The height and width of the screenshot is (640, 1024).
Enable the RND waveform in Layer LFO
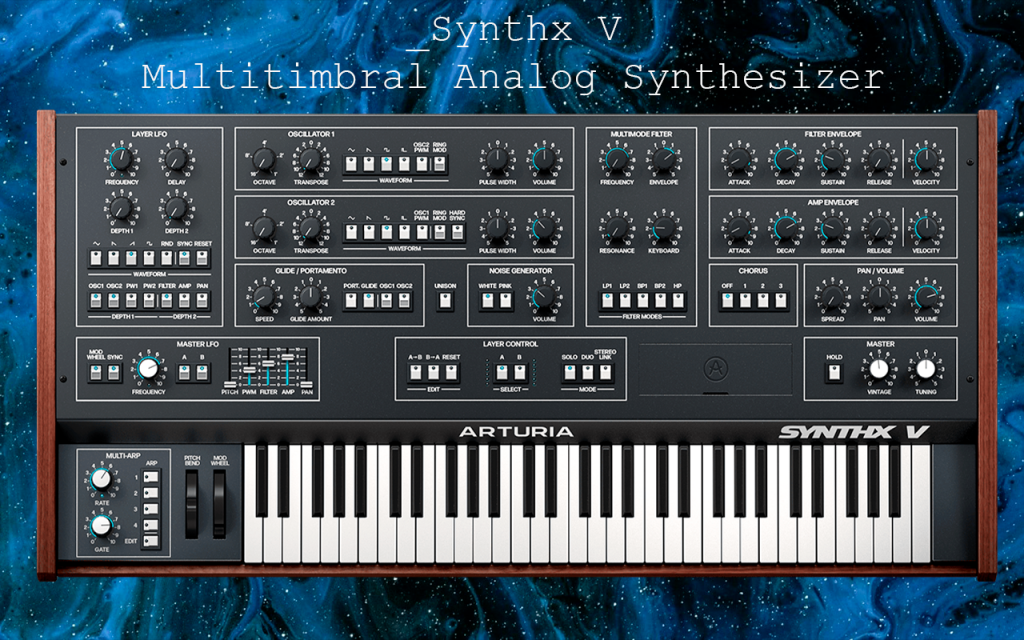pyautogui.click(x=167, y=258)
